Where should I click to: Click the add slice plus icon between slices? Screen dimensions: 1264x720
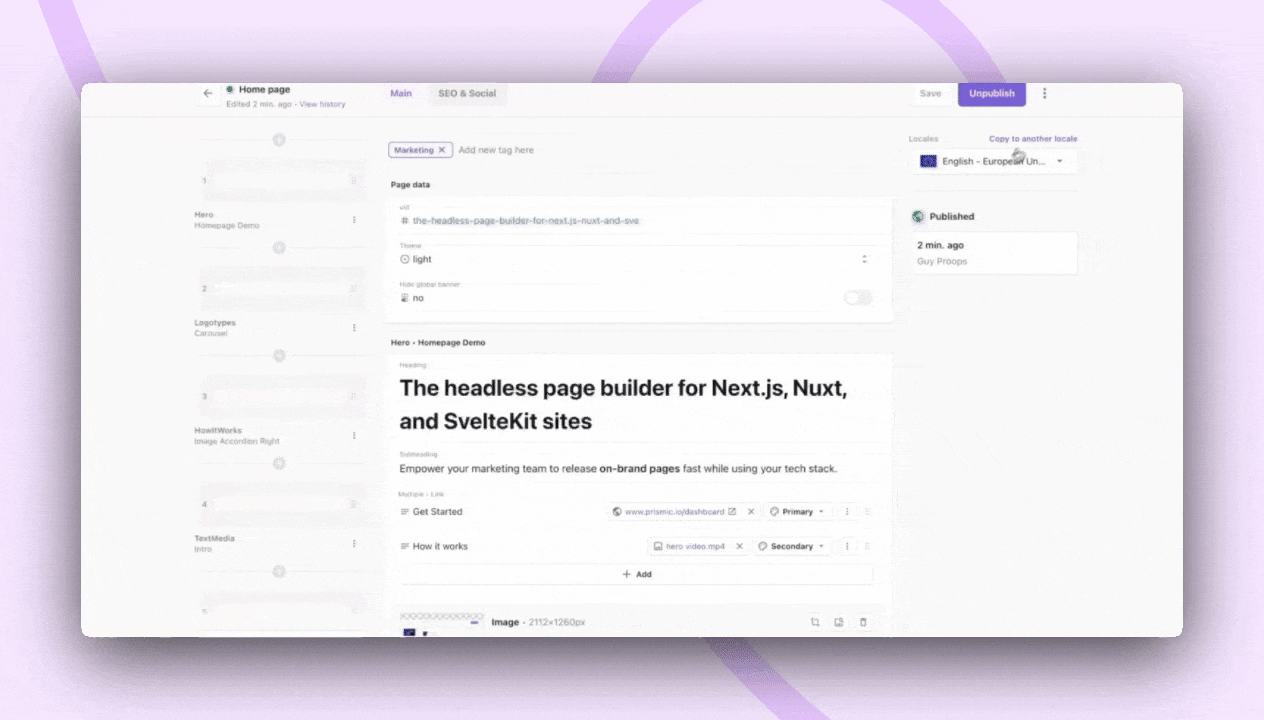click(x=279, y=355)
